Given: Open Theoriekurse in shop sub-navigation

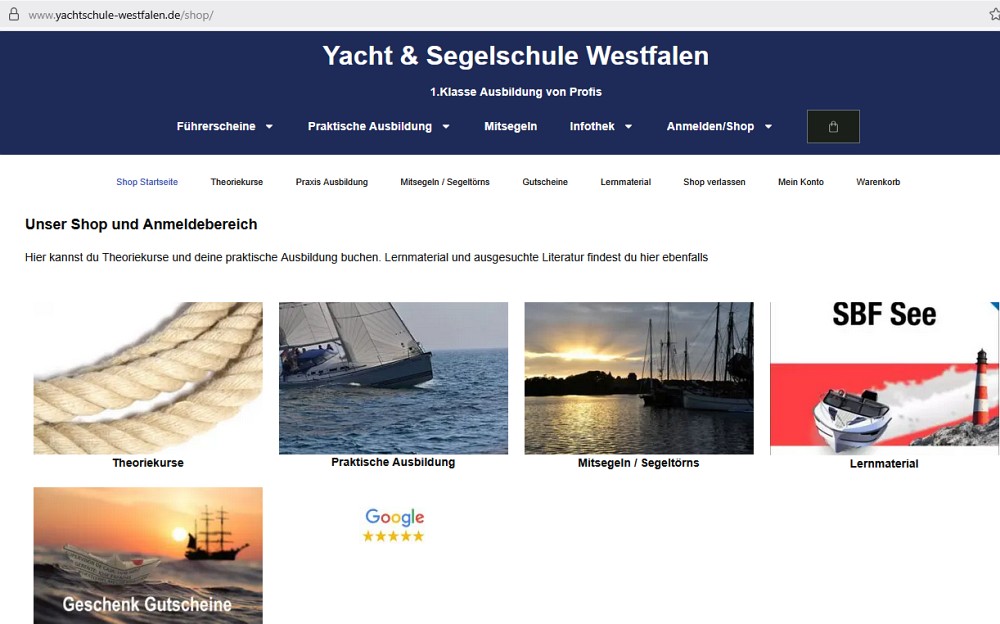Looking at the screenshot, I should pyautogui.click(x=237, y=182).
